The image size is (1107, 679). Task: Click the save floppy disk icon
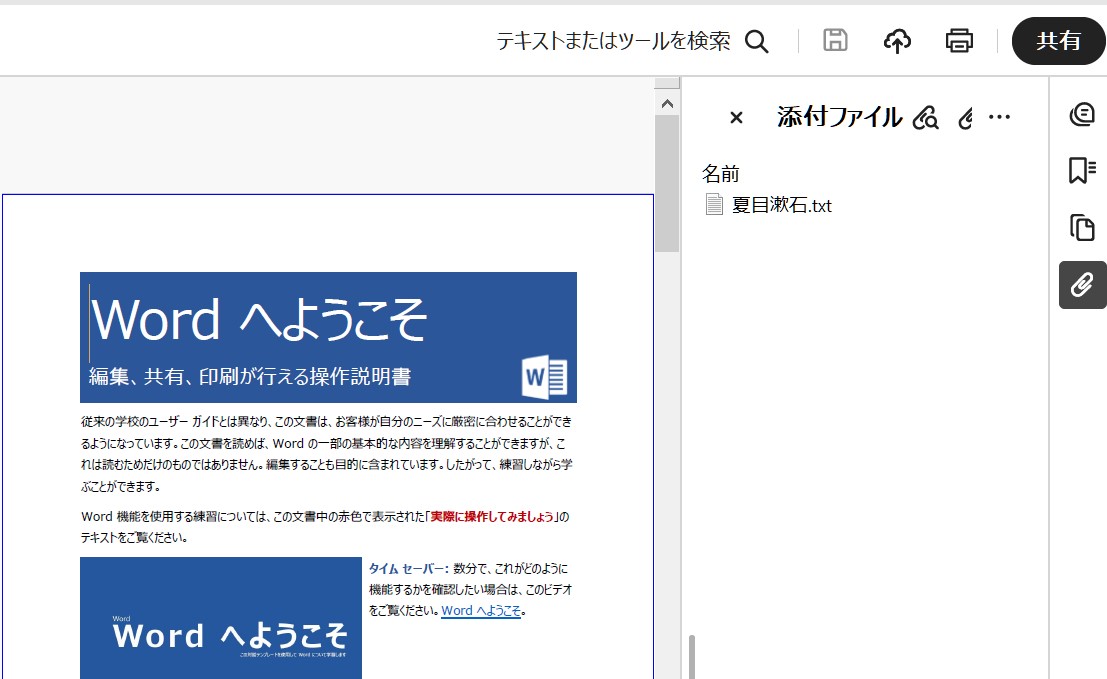[x=835, y=40]
